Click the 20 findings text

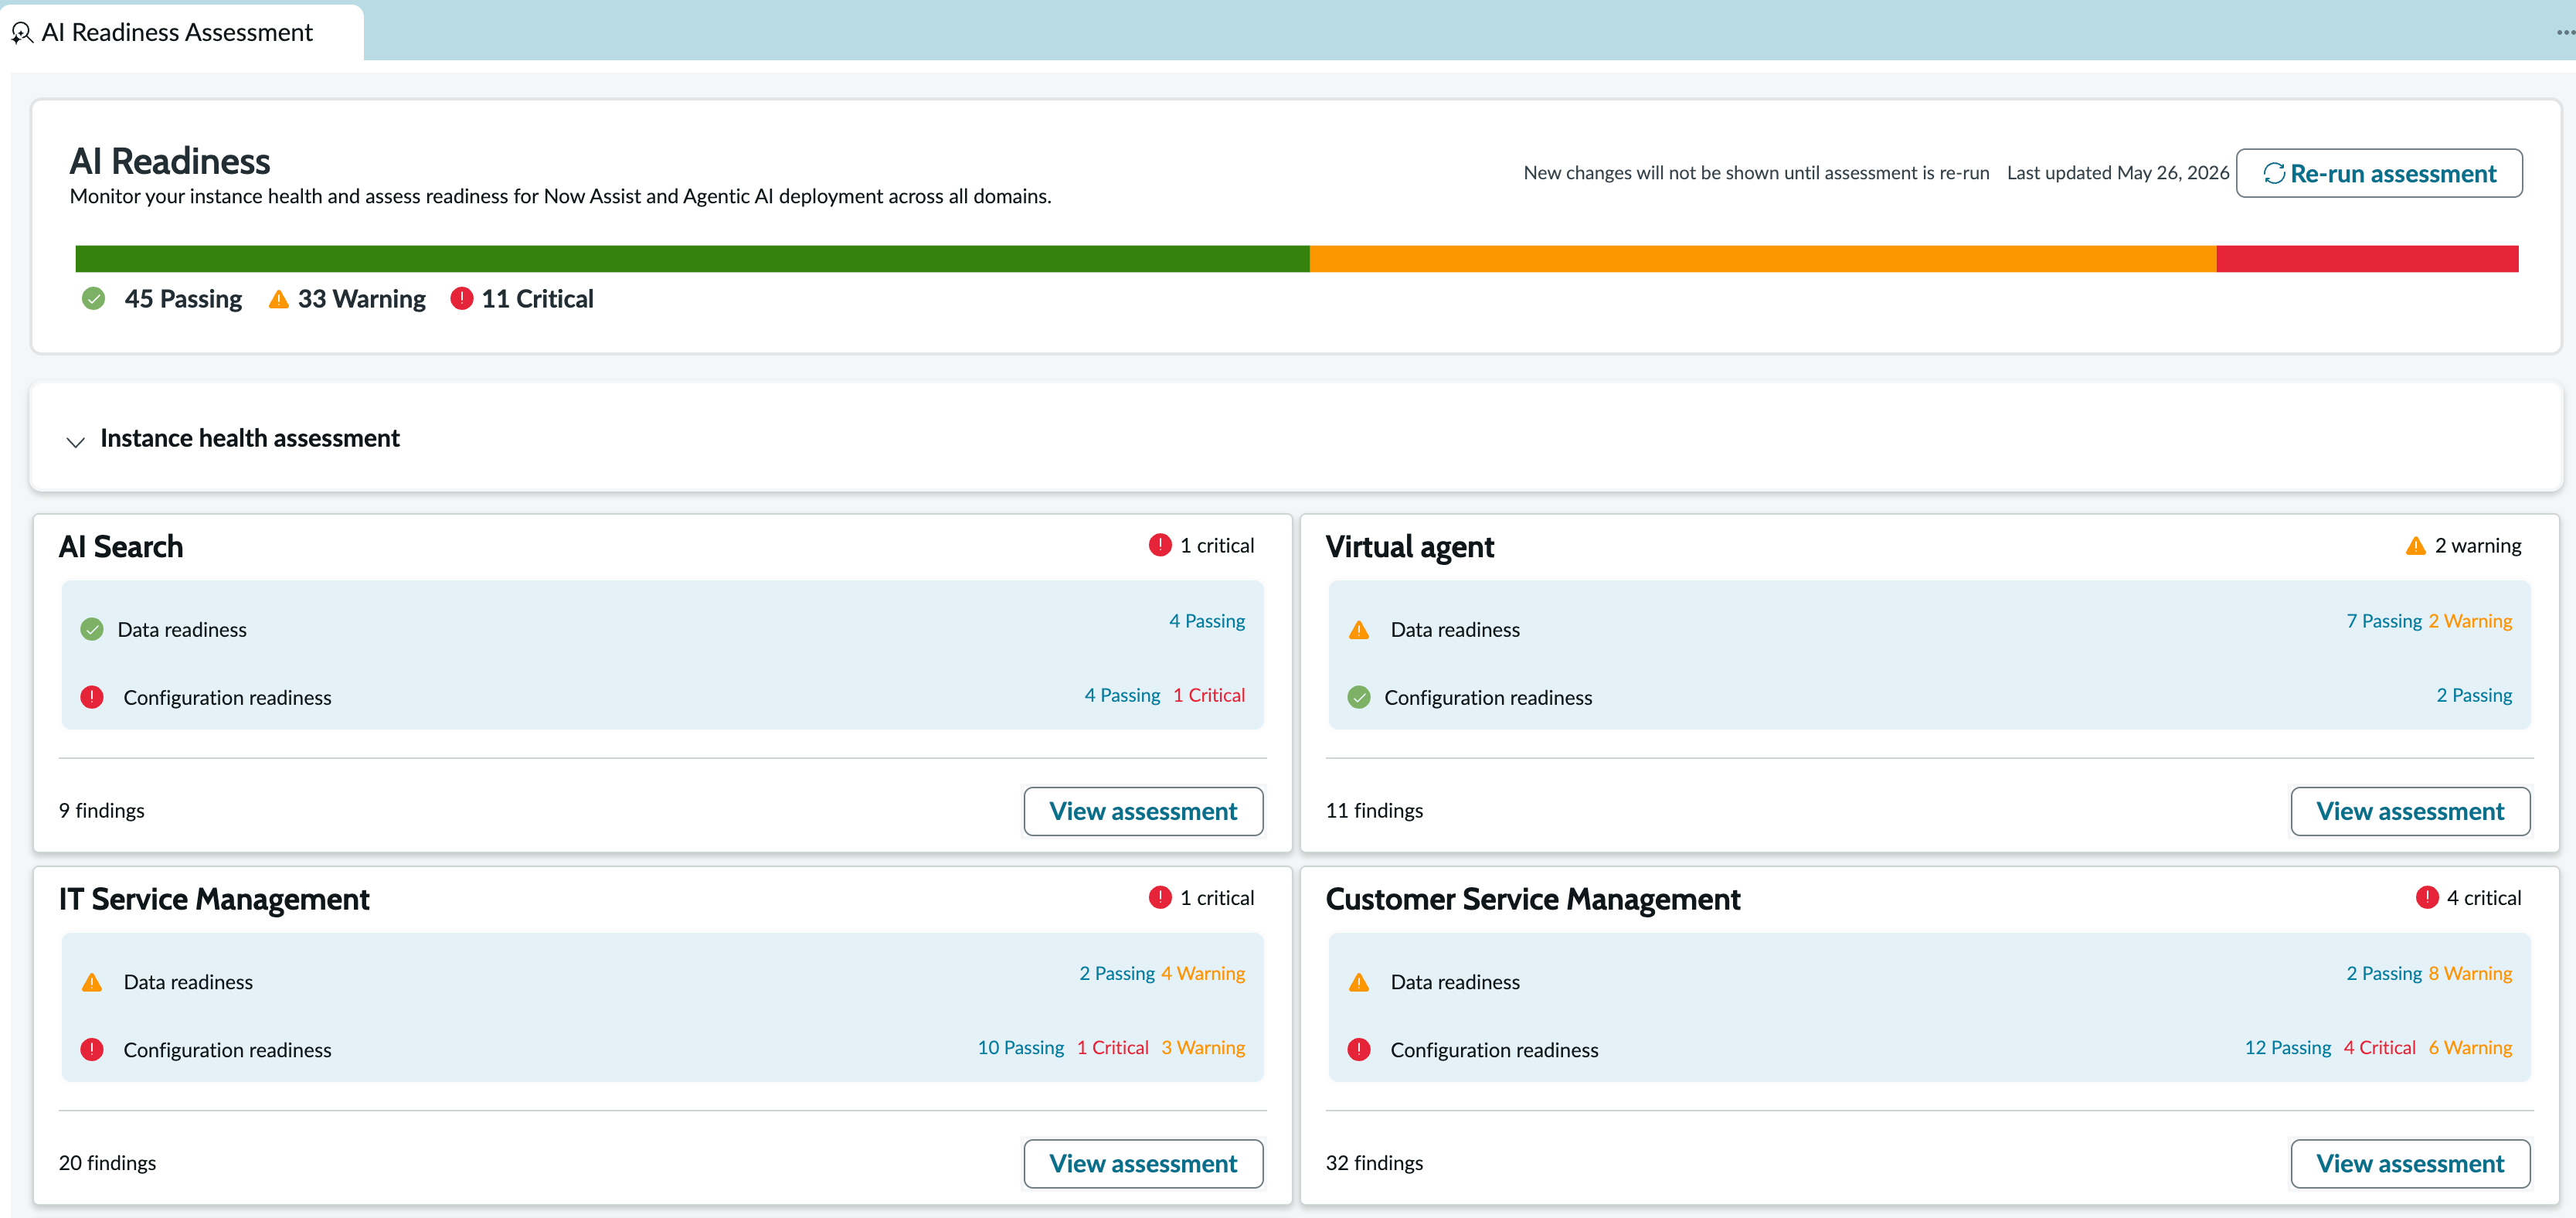pos(107,1162)
